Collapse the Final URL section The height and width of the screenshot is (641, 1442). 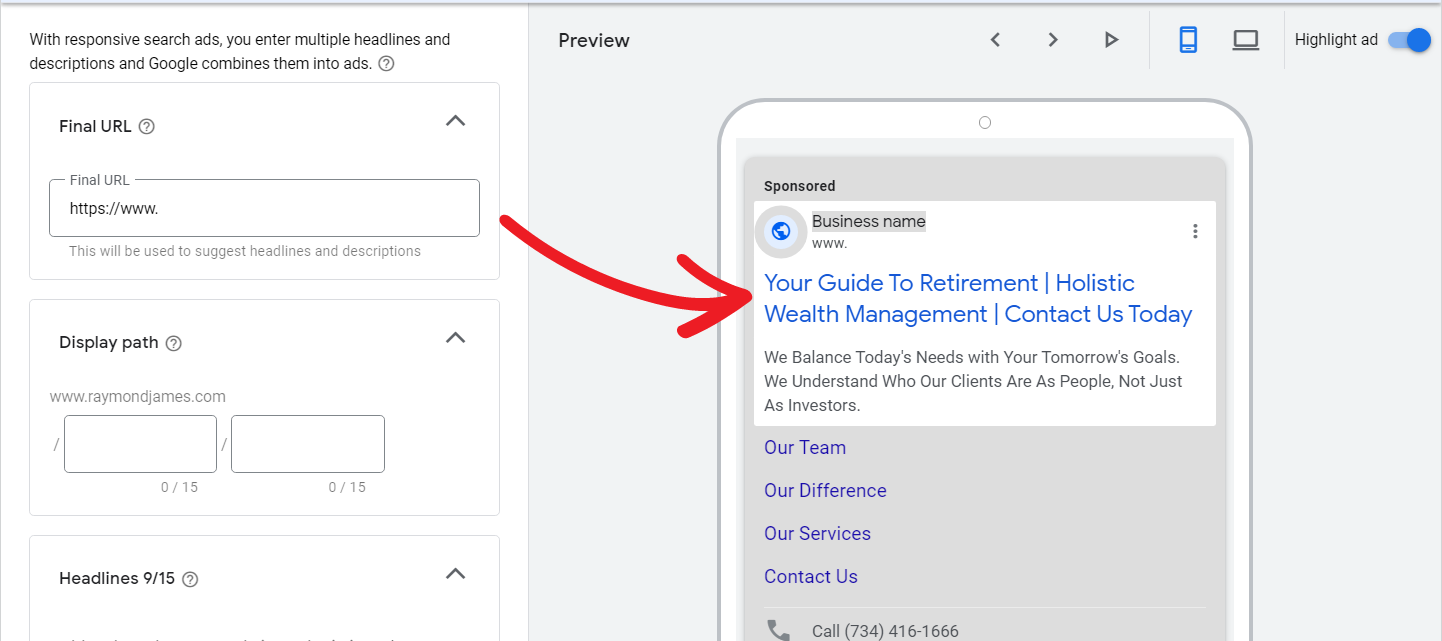click(x=455, y=121)
